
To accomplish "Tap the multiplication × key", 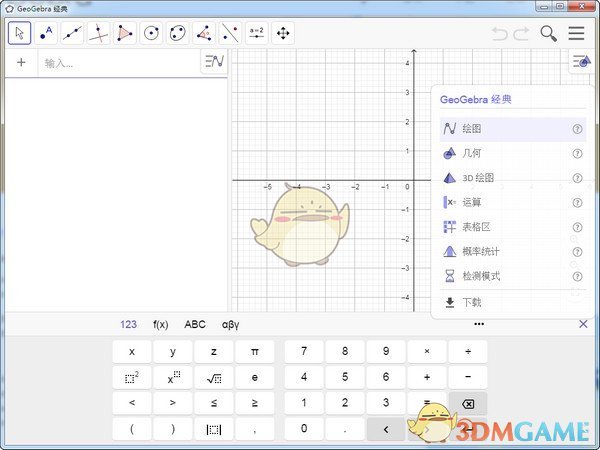I will tap(427, 351).
